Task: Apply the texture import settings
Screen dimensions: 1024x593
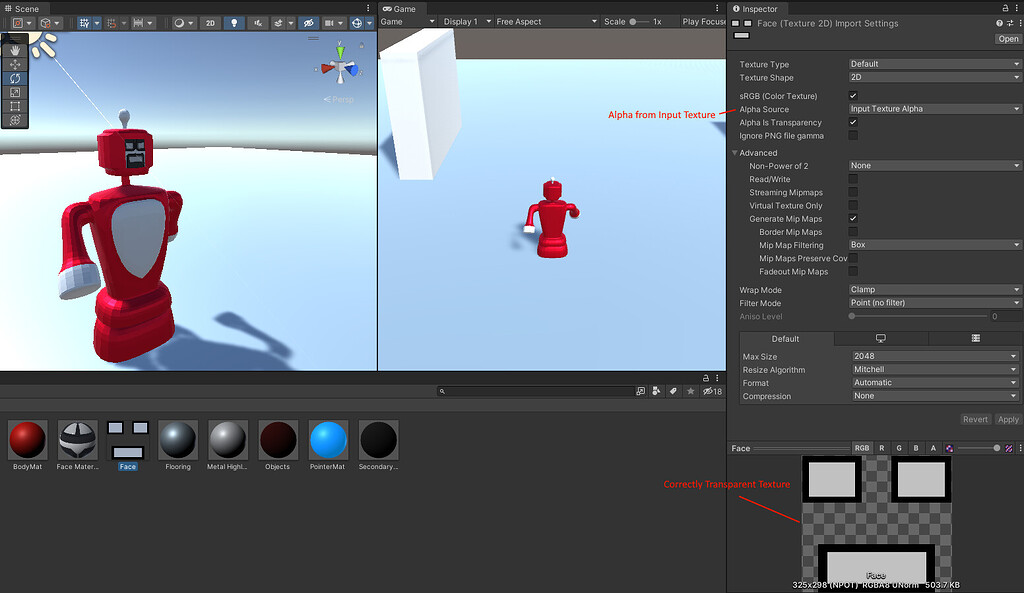Action: [x=1007, y=419]
